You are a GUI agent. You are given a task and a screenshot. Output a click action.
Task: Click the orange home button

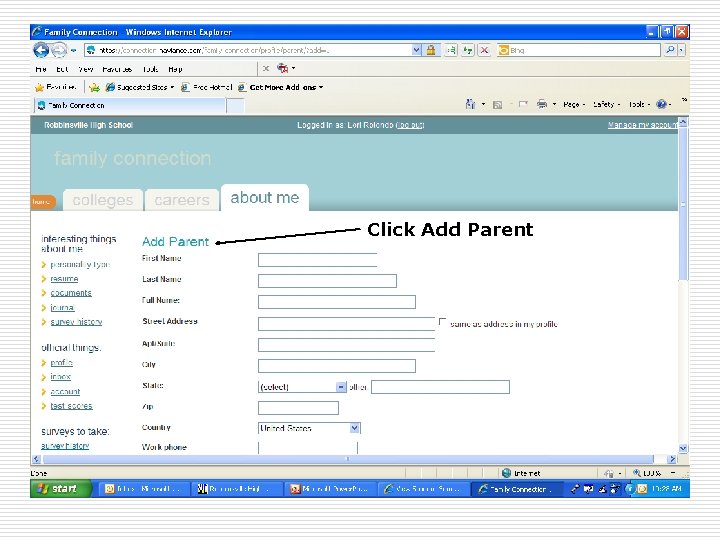click(x=43, y=202)
